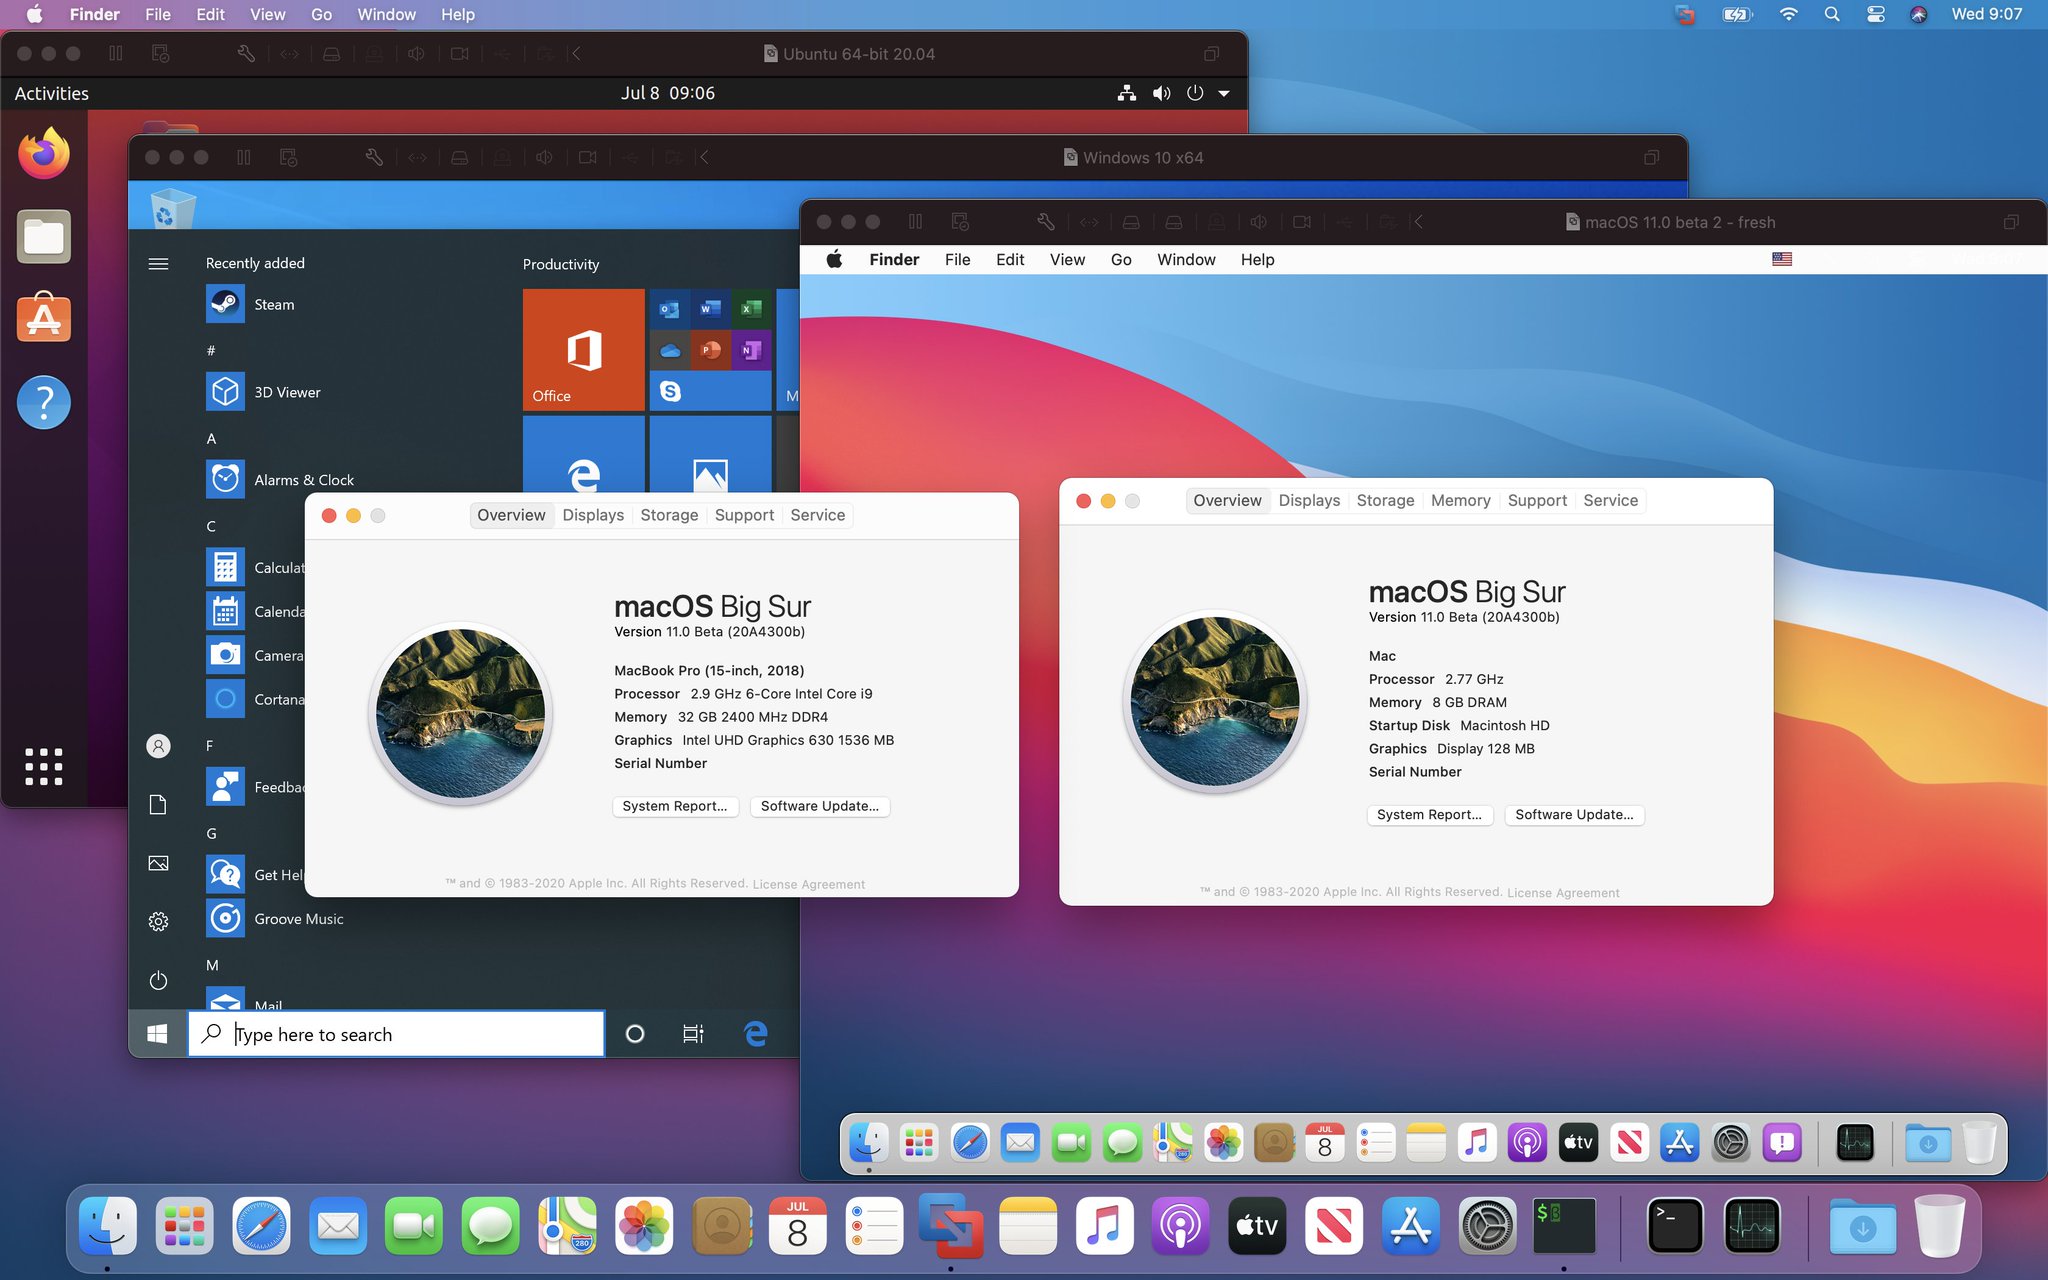Open user account icon in Start sidebar
The image size is (2048, 1280).
[158, 746]
